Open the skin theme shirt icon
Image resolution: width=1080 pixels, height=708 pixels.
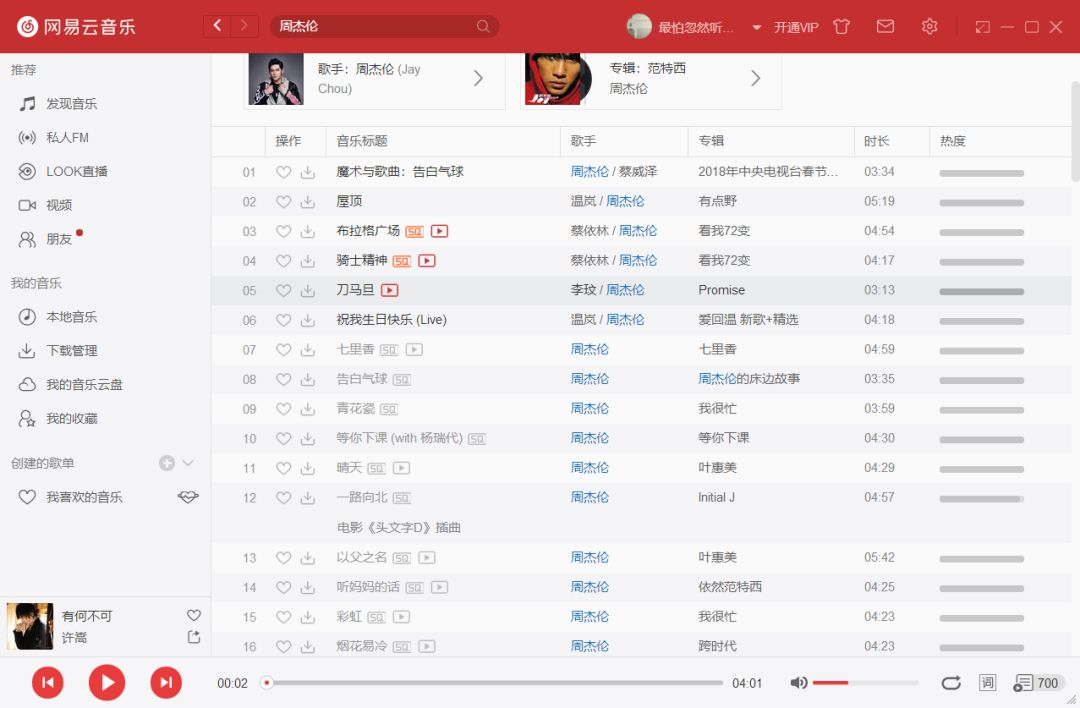point(841,26)
